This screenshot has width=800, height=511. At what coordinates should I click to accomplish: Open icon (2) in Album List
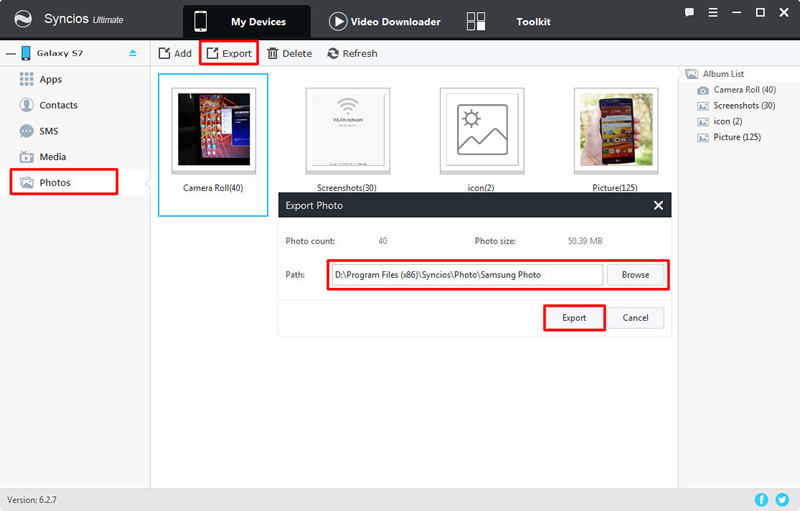(720, 121)
